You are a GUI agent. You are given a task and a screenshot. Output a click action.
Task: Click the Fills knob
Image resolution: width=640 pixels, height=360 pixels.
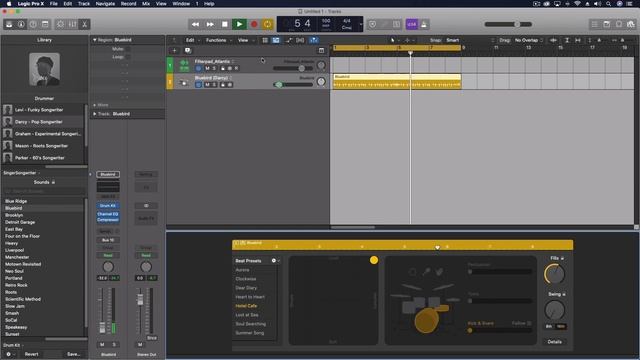[554, 274]
